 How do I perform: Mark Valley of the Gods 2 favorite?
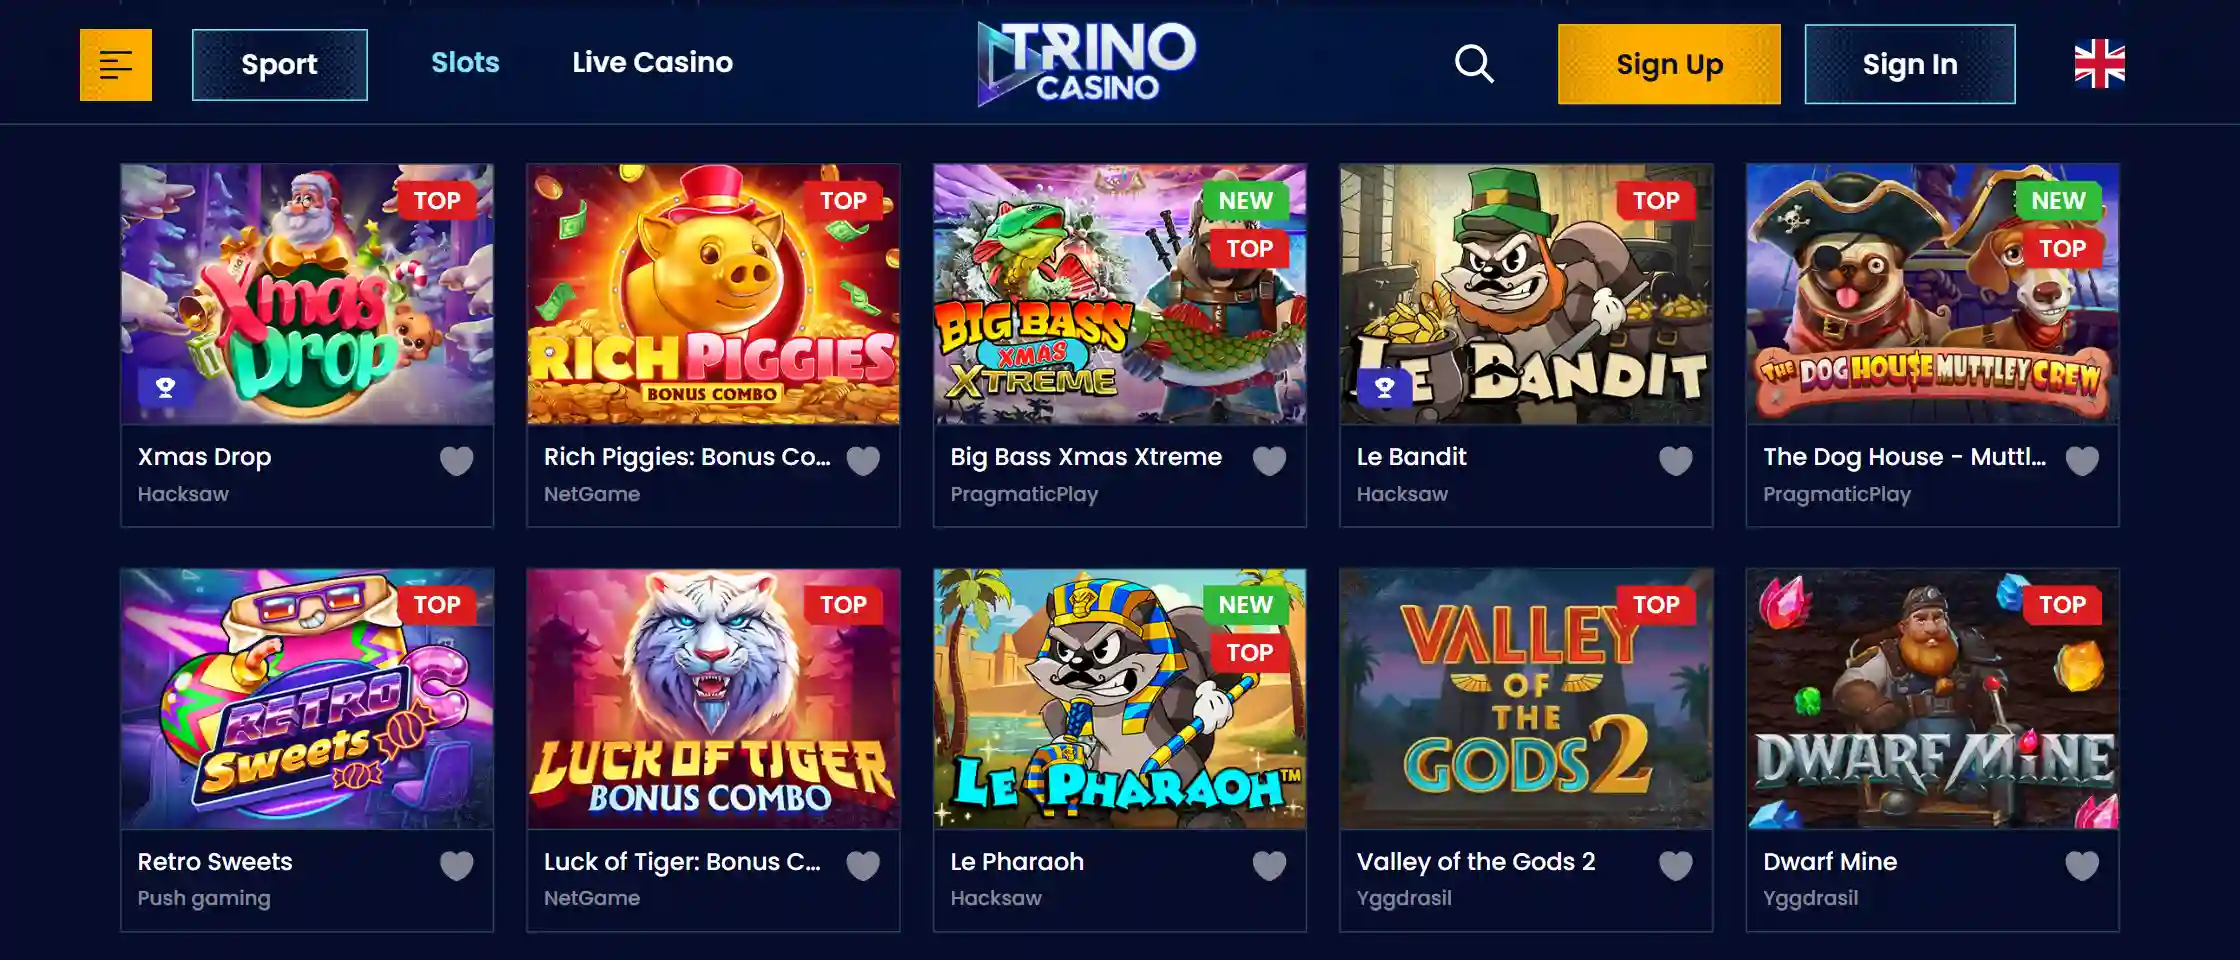[1676, 865]
